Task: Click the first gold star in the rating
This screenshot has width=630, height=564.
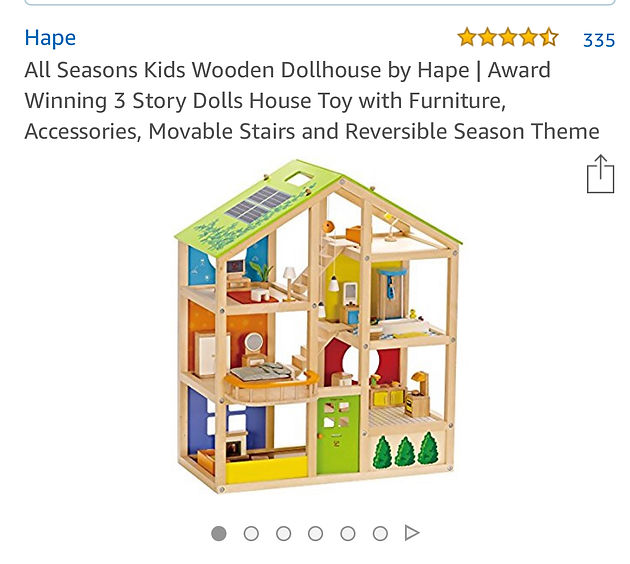Action: point(467,37)
